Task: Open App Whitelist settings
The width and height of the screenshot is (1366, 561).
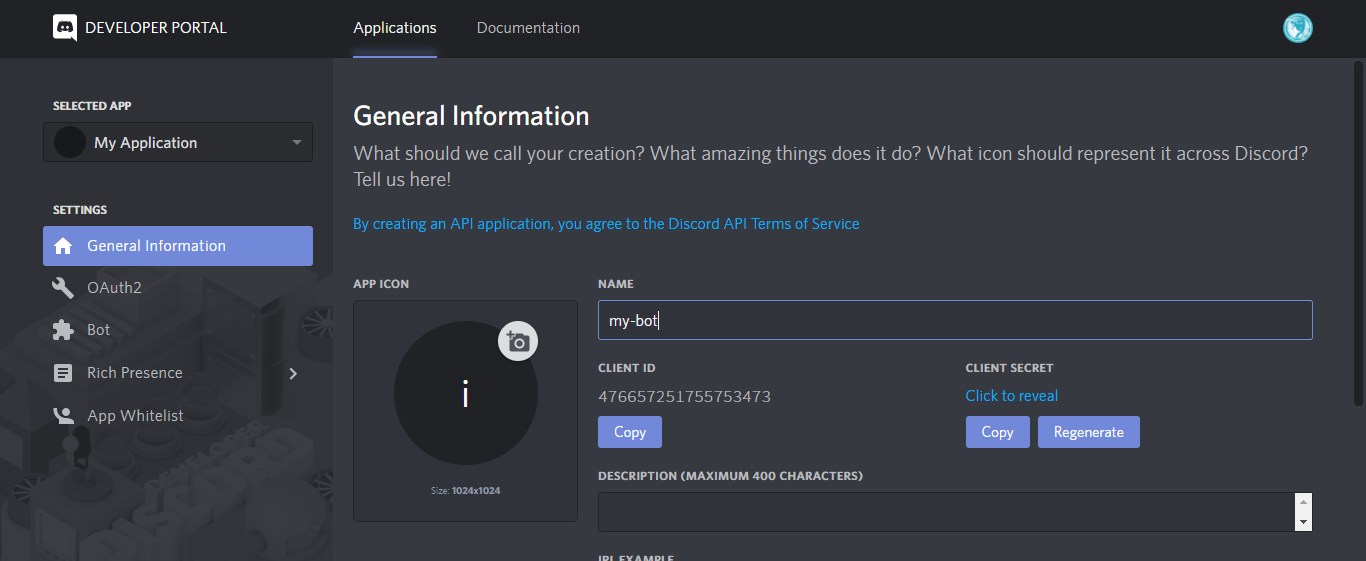Action: pyautogui.click(x=178, y=416)
